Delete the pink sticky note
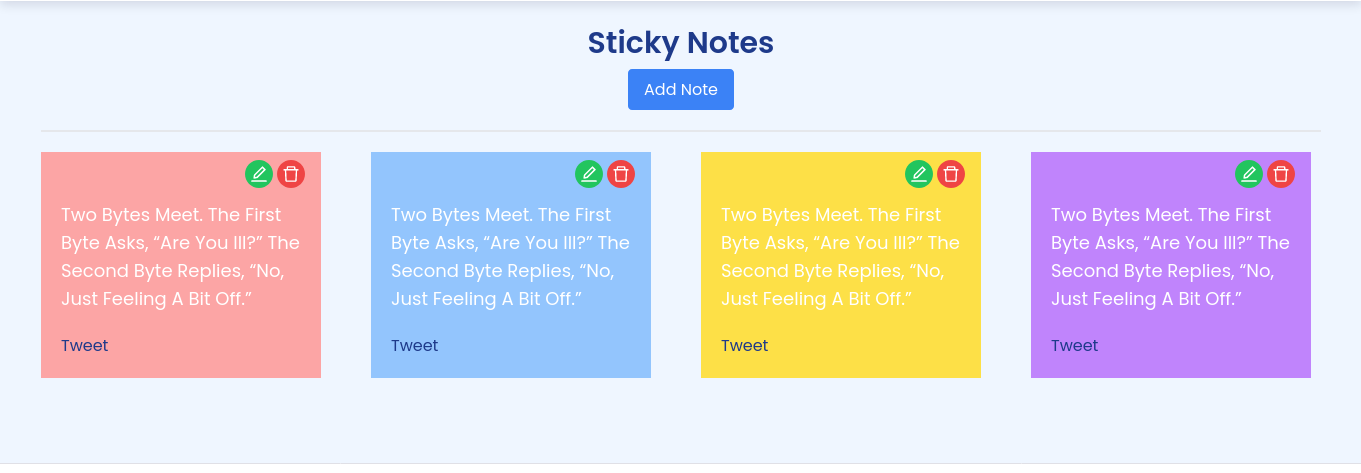The image size is (1361, 473). (291, 174)
